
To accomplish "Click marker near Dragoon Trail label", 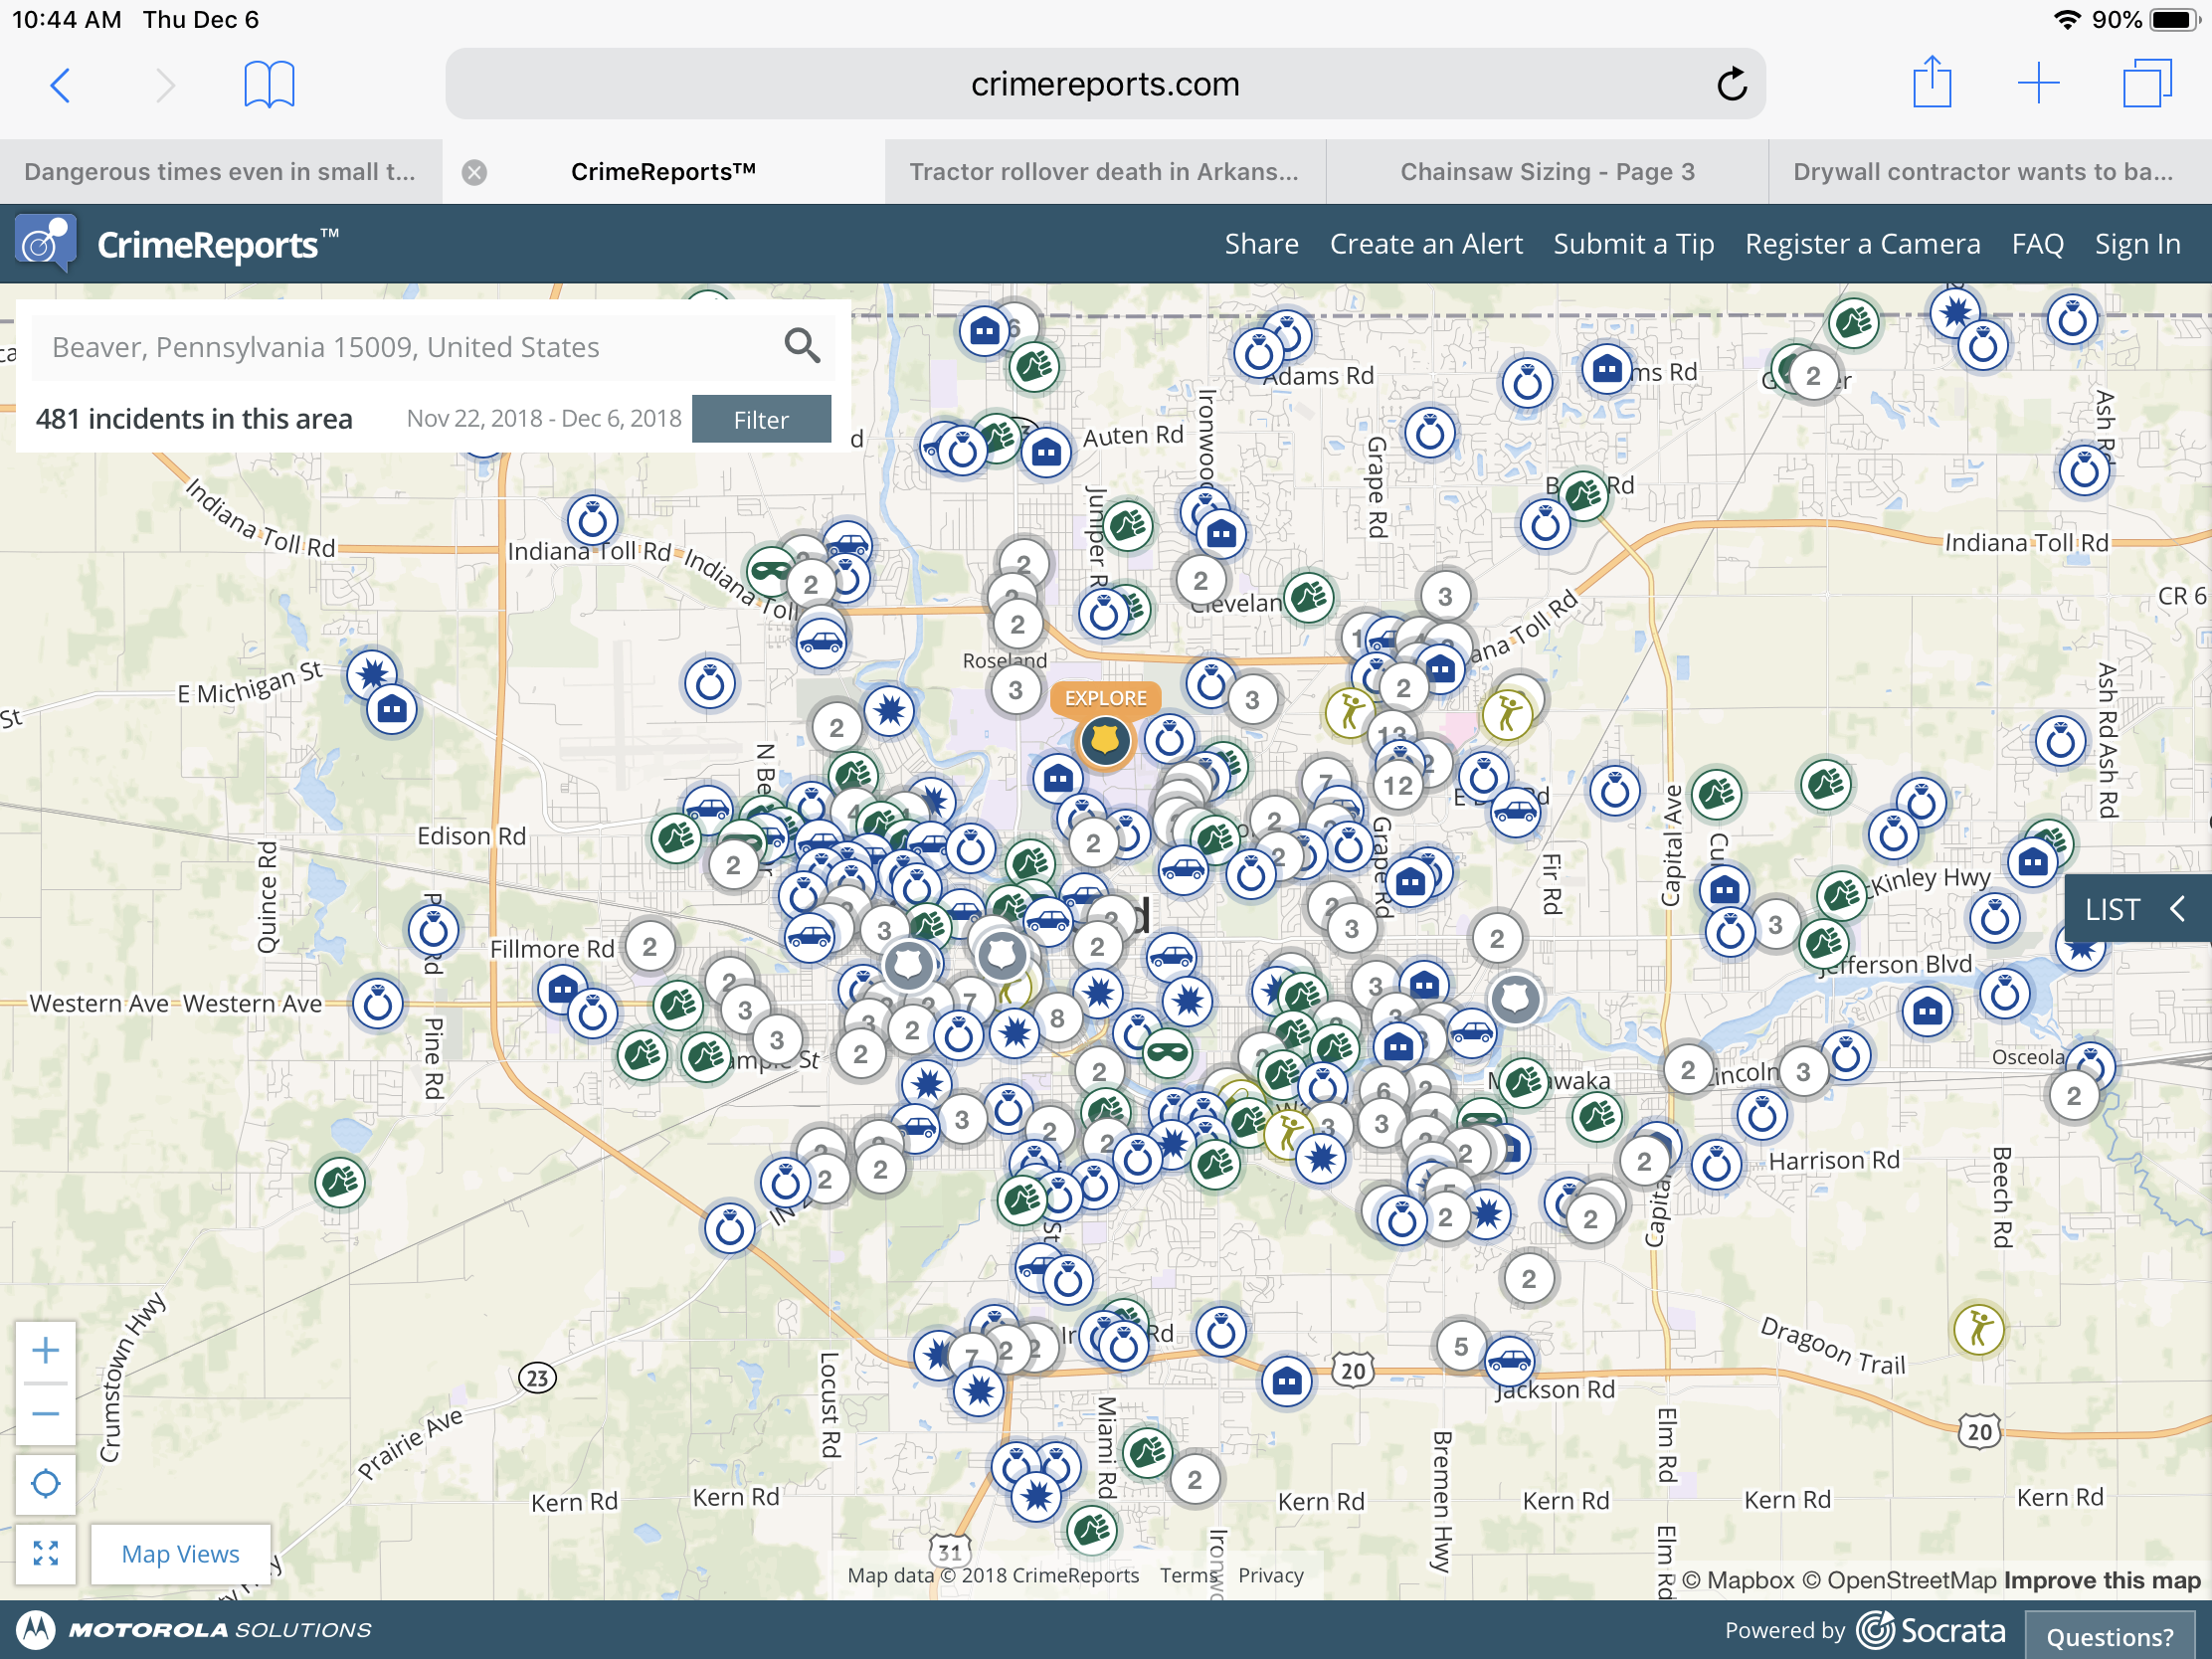I will [x=1979, y=1329].
